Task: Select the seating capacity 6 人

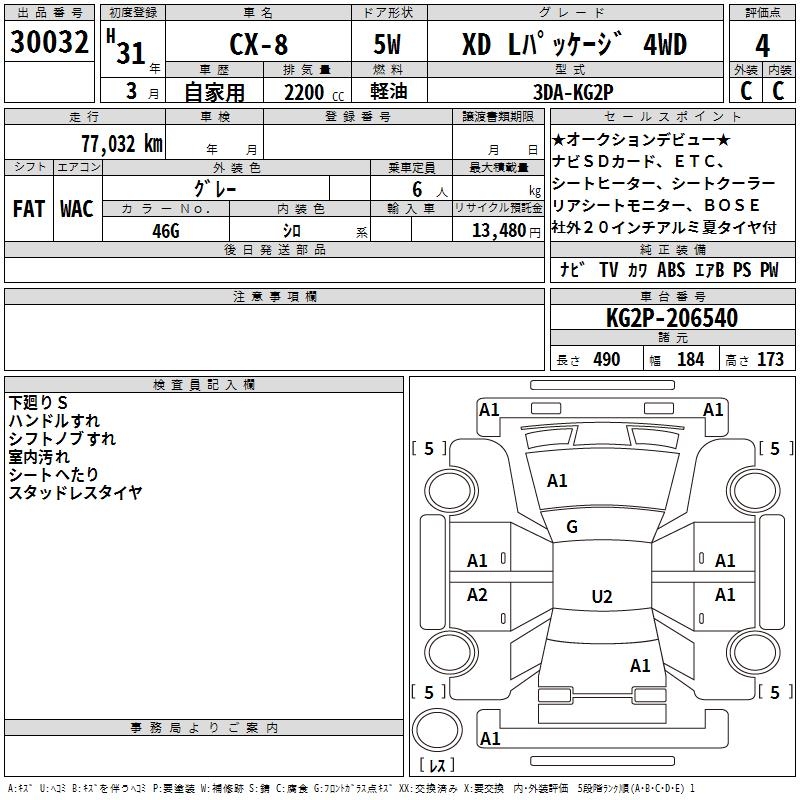Action: click(430, 190)
